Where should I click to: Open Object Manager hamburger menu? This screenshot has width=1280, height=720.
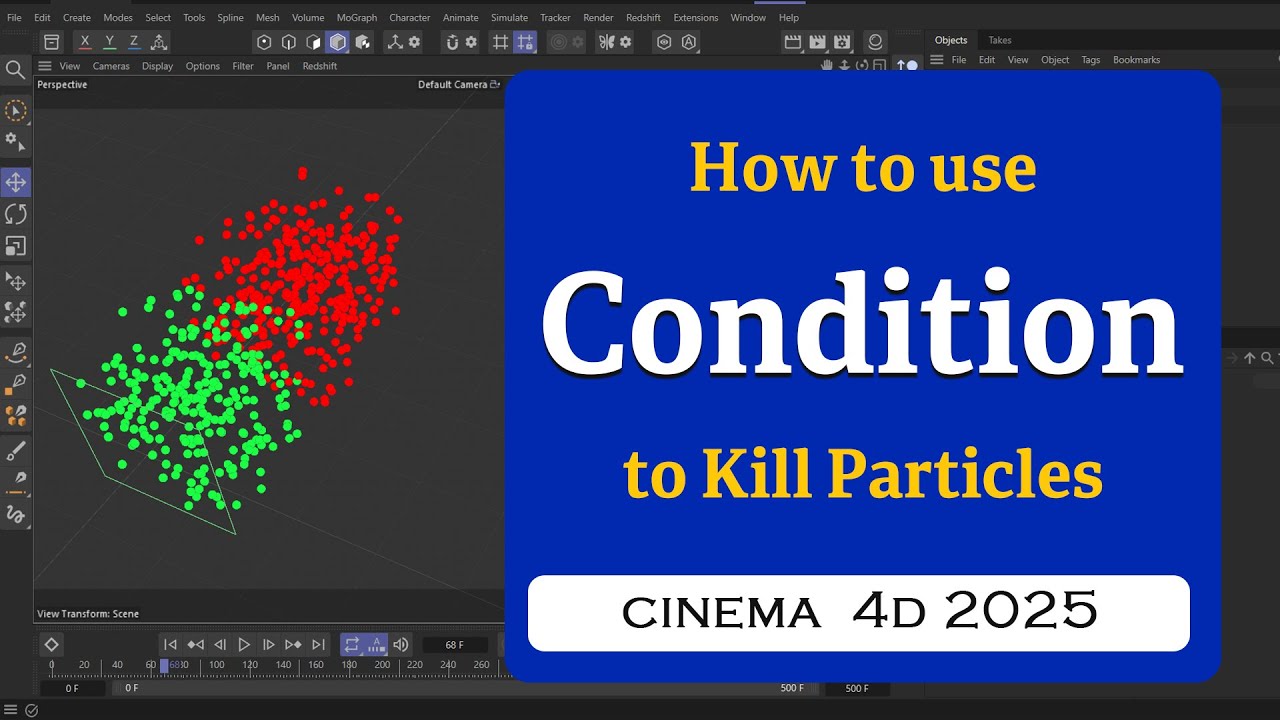937,60
